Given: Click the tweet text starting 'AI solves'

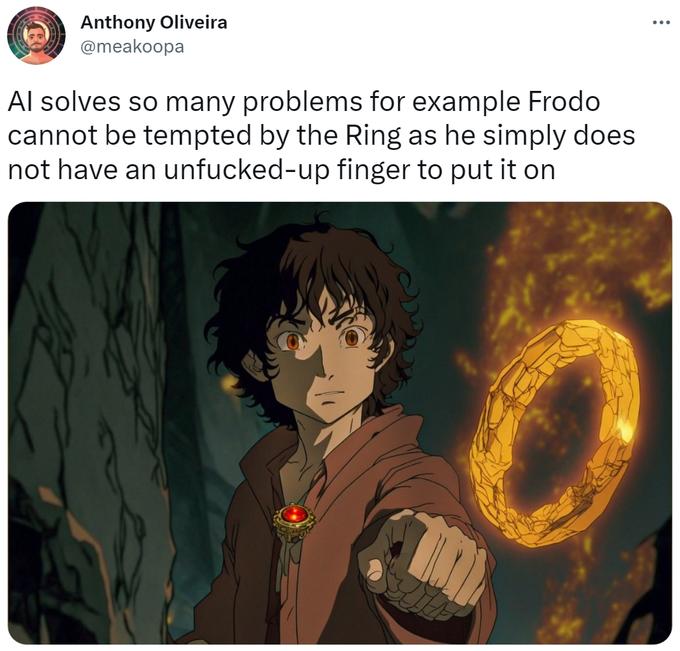Looking at the screenshot, I should [x=321, y=136].
